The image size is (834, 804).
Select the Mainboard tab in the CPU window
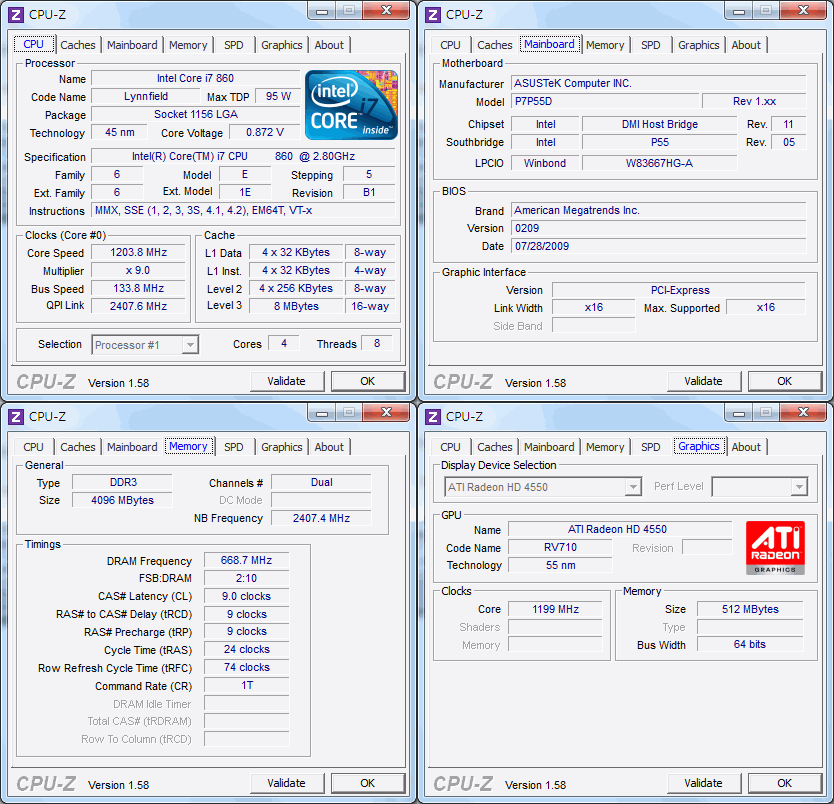132,45
